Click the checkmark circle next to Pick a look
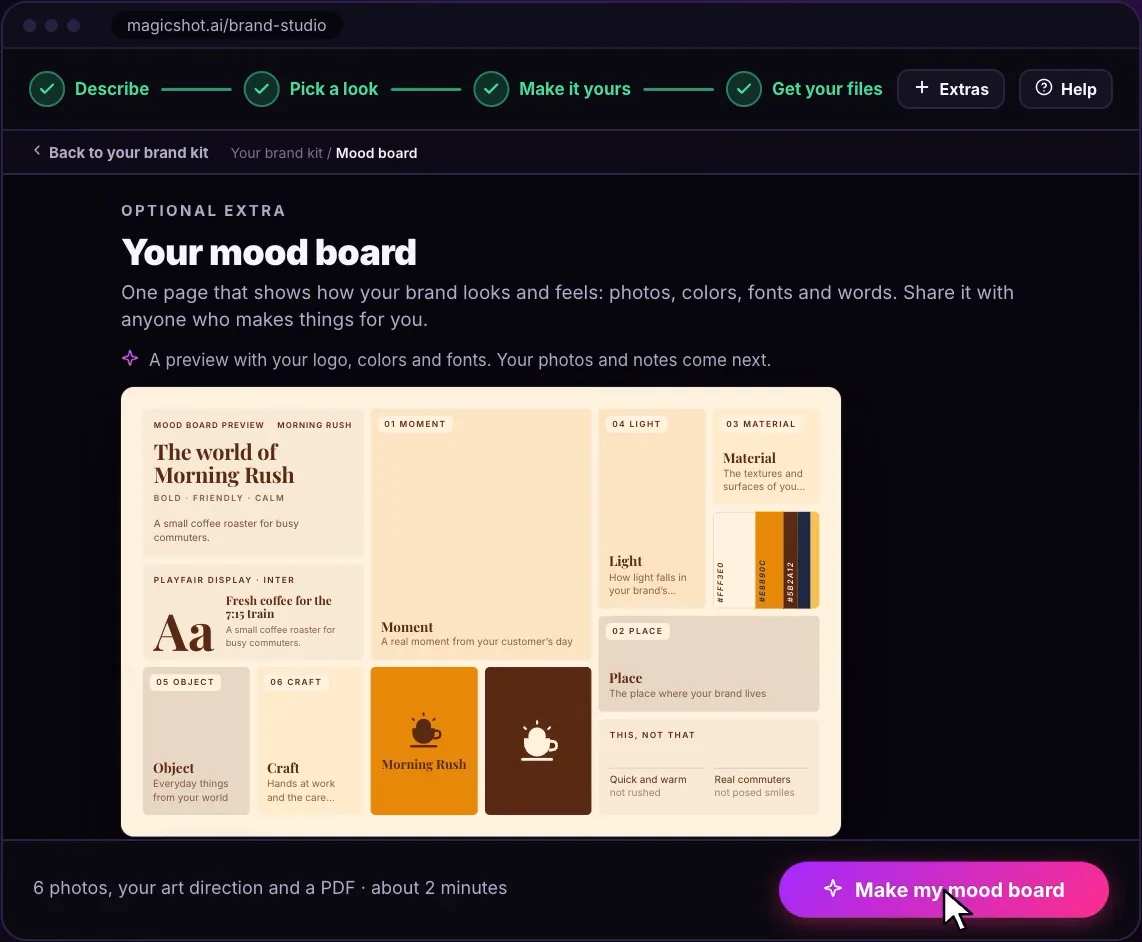 [261, 89]
